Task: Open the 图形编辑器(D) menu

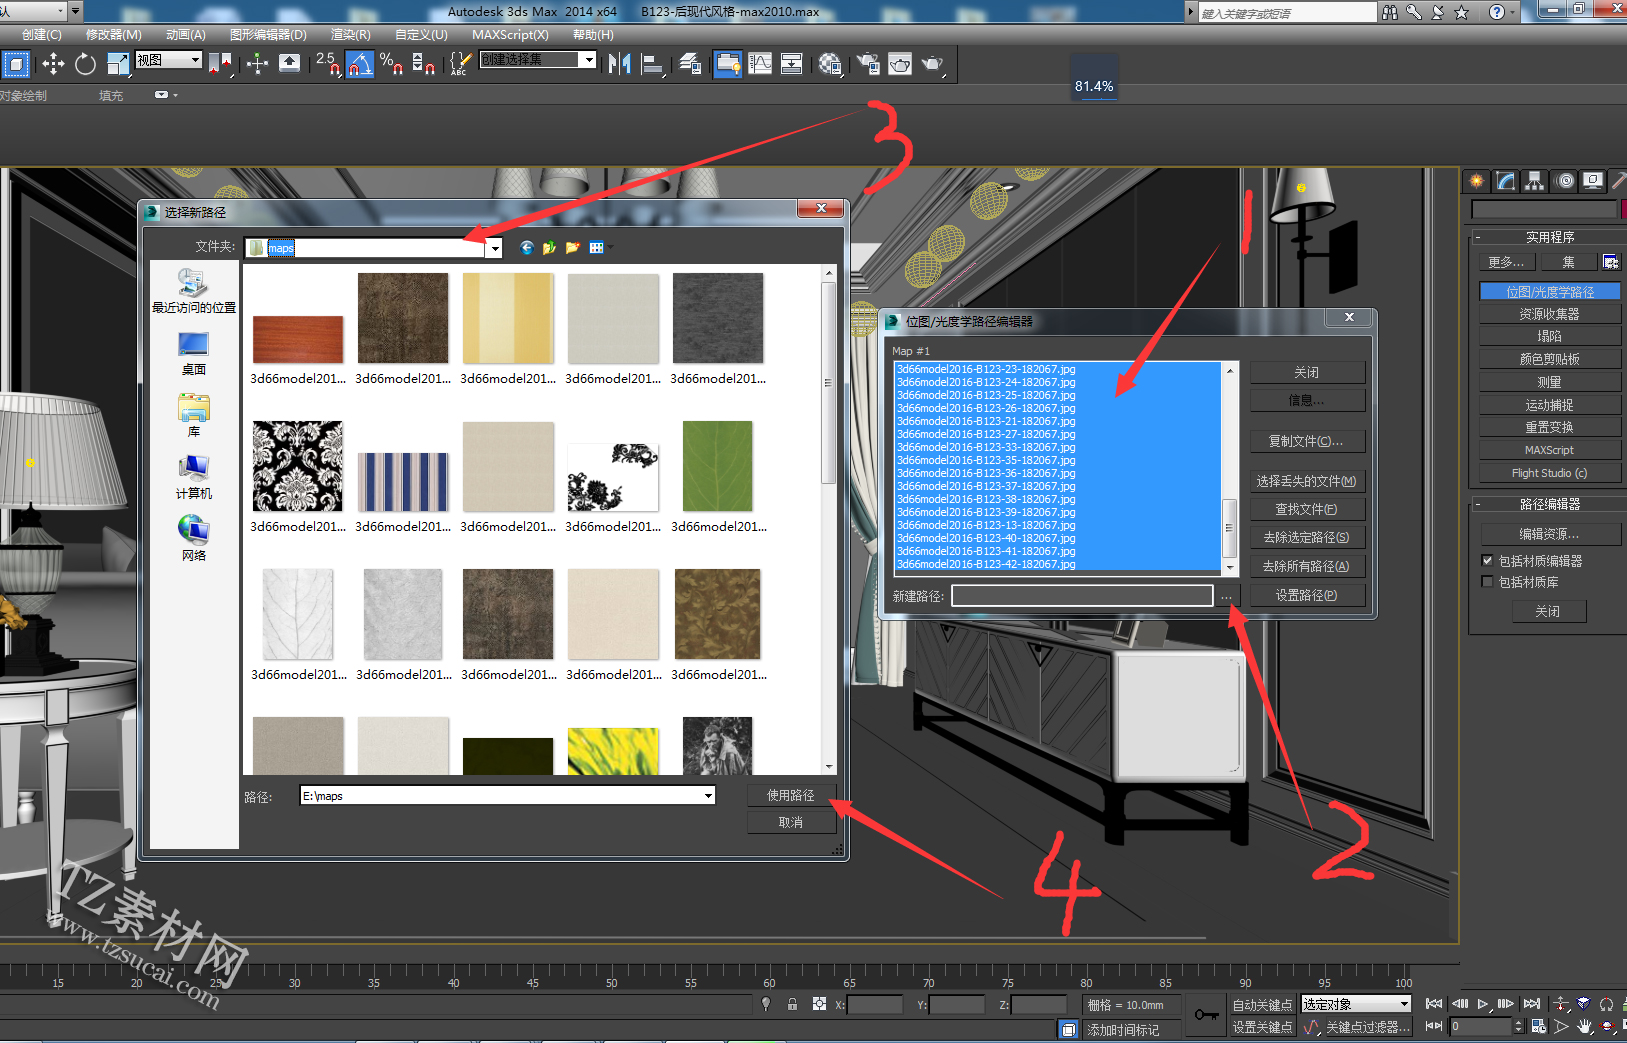Action: point(268,34)
